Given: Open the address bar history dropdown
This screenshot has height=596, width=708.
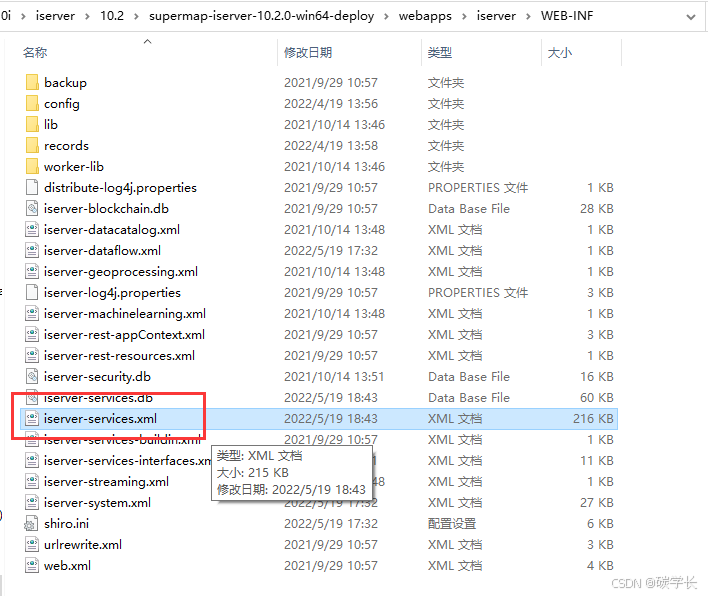Looking at the screenshot, I should (692, 17).
